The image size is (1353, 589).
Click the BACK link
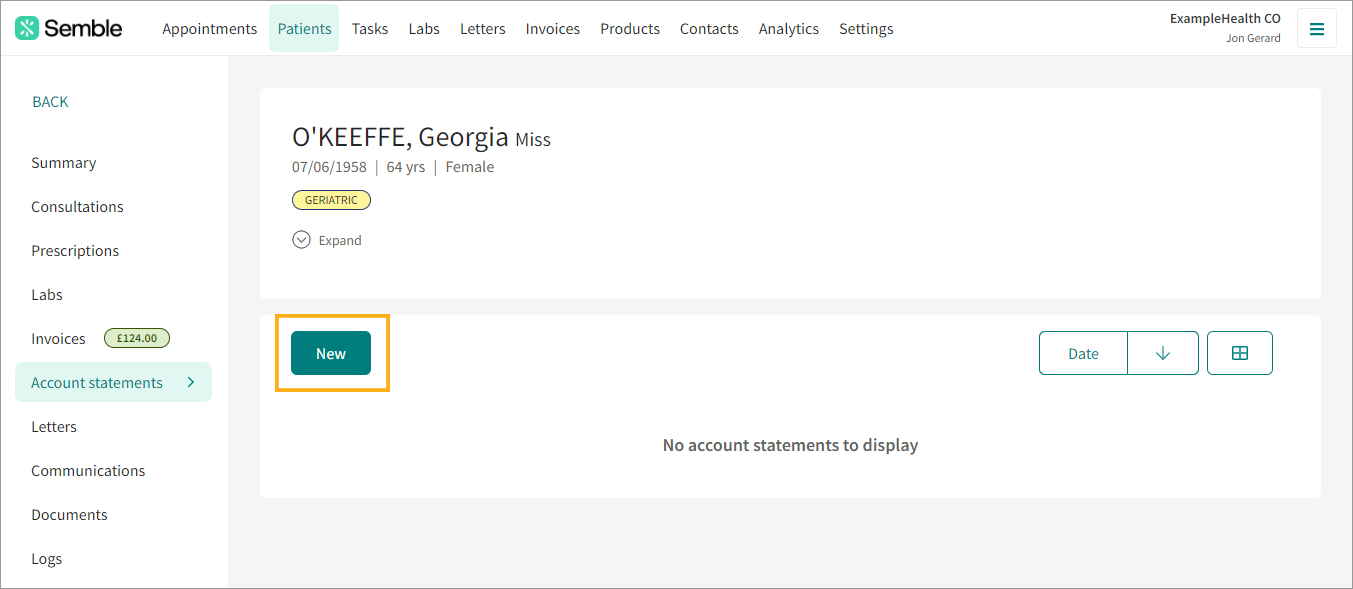[x=50, y=102]
